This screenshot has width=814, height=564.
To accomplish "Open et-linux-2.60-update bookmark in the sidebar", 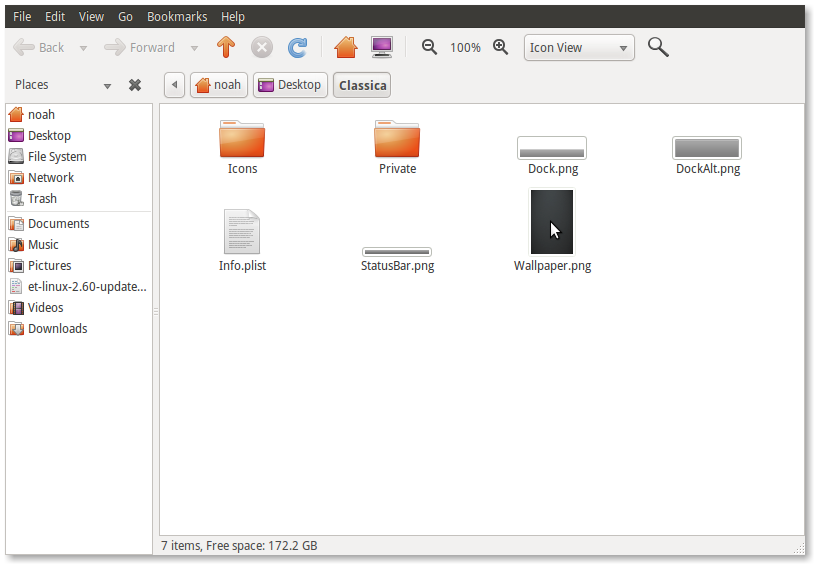I will 79,287.
